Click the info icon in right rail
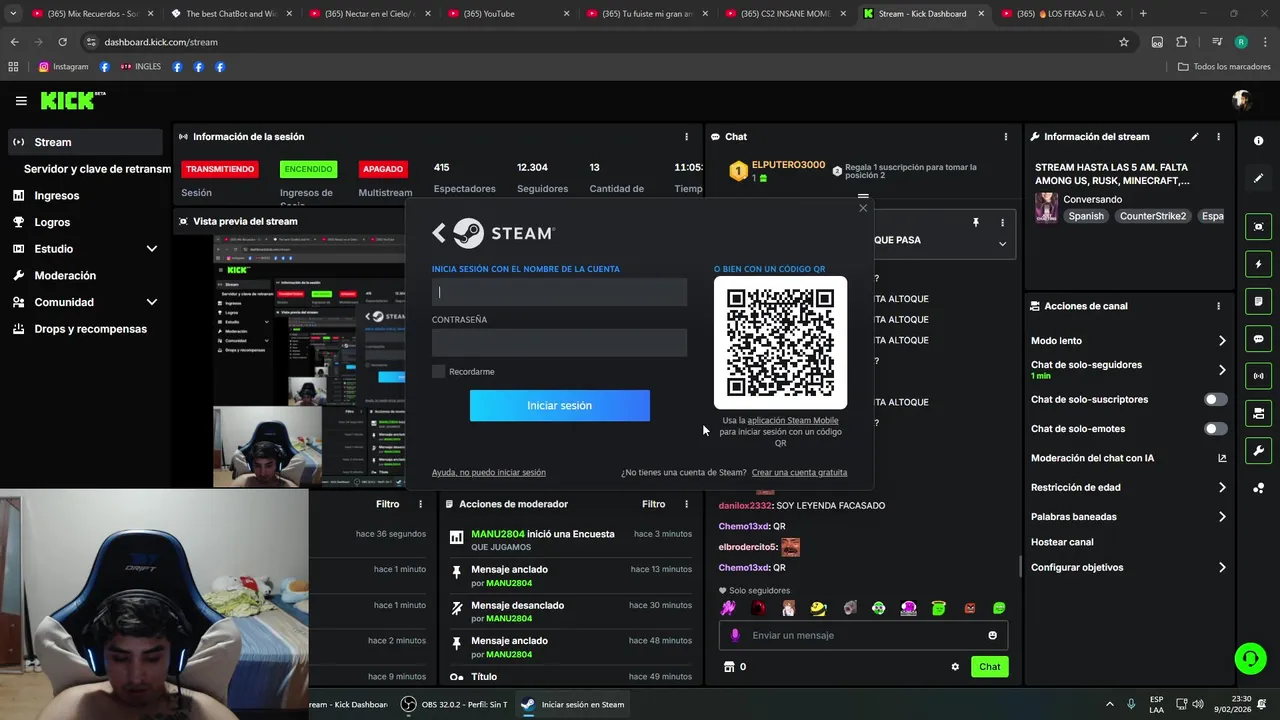This screenshot has height=720, width=1280. 1258,141
